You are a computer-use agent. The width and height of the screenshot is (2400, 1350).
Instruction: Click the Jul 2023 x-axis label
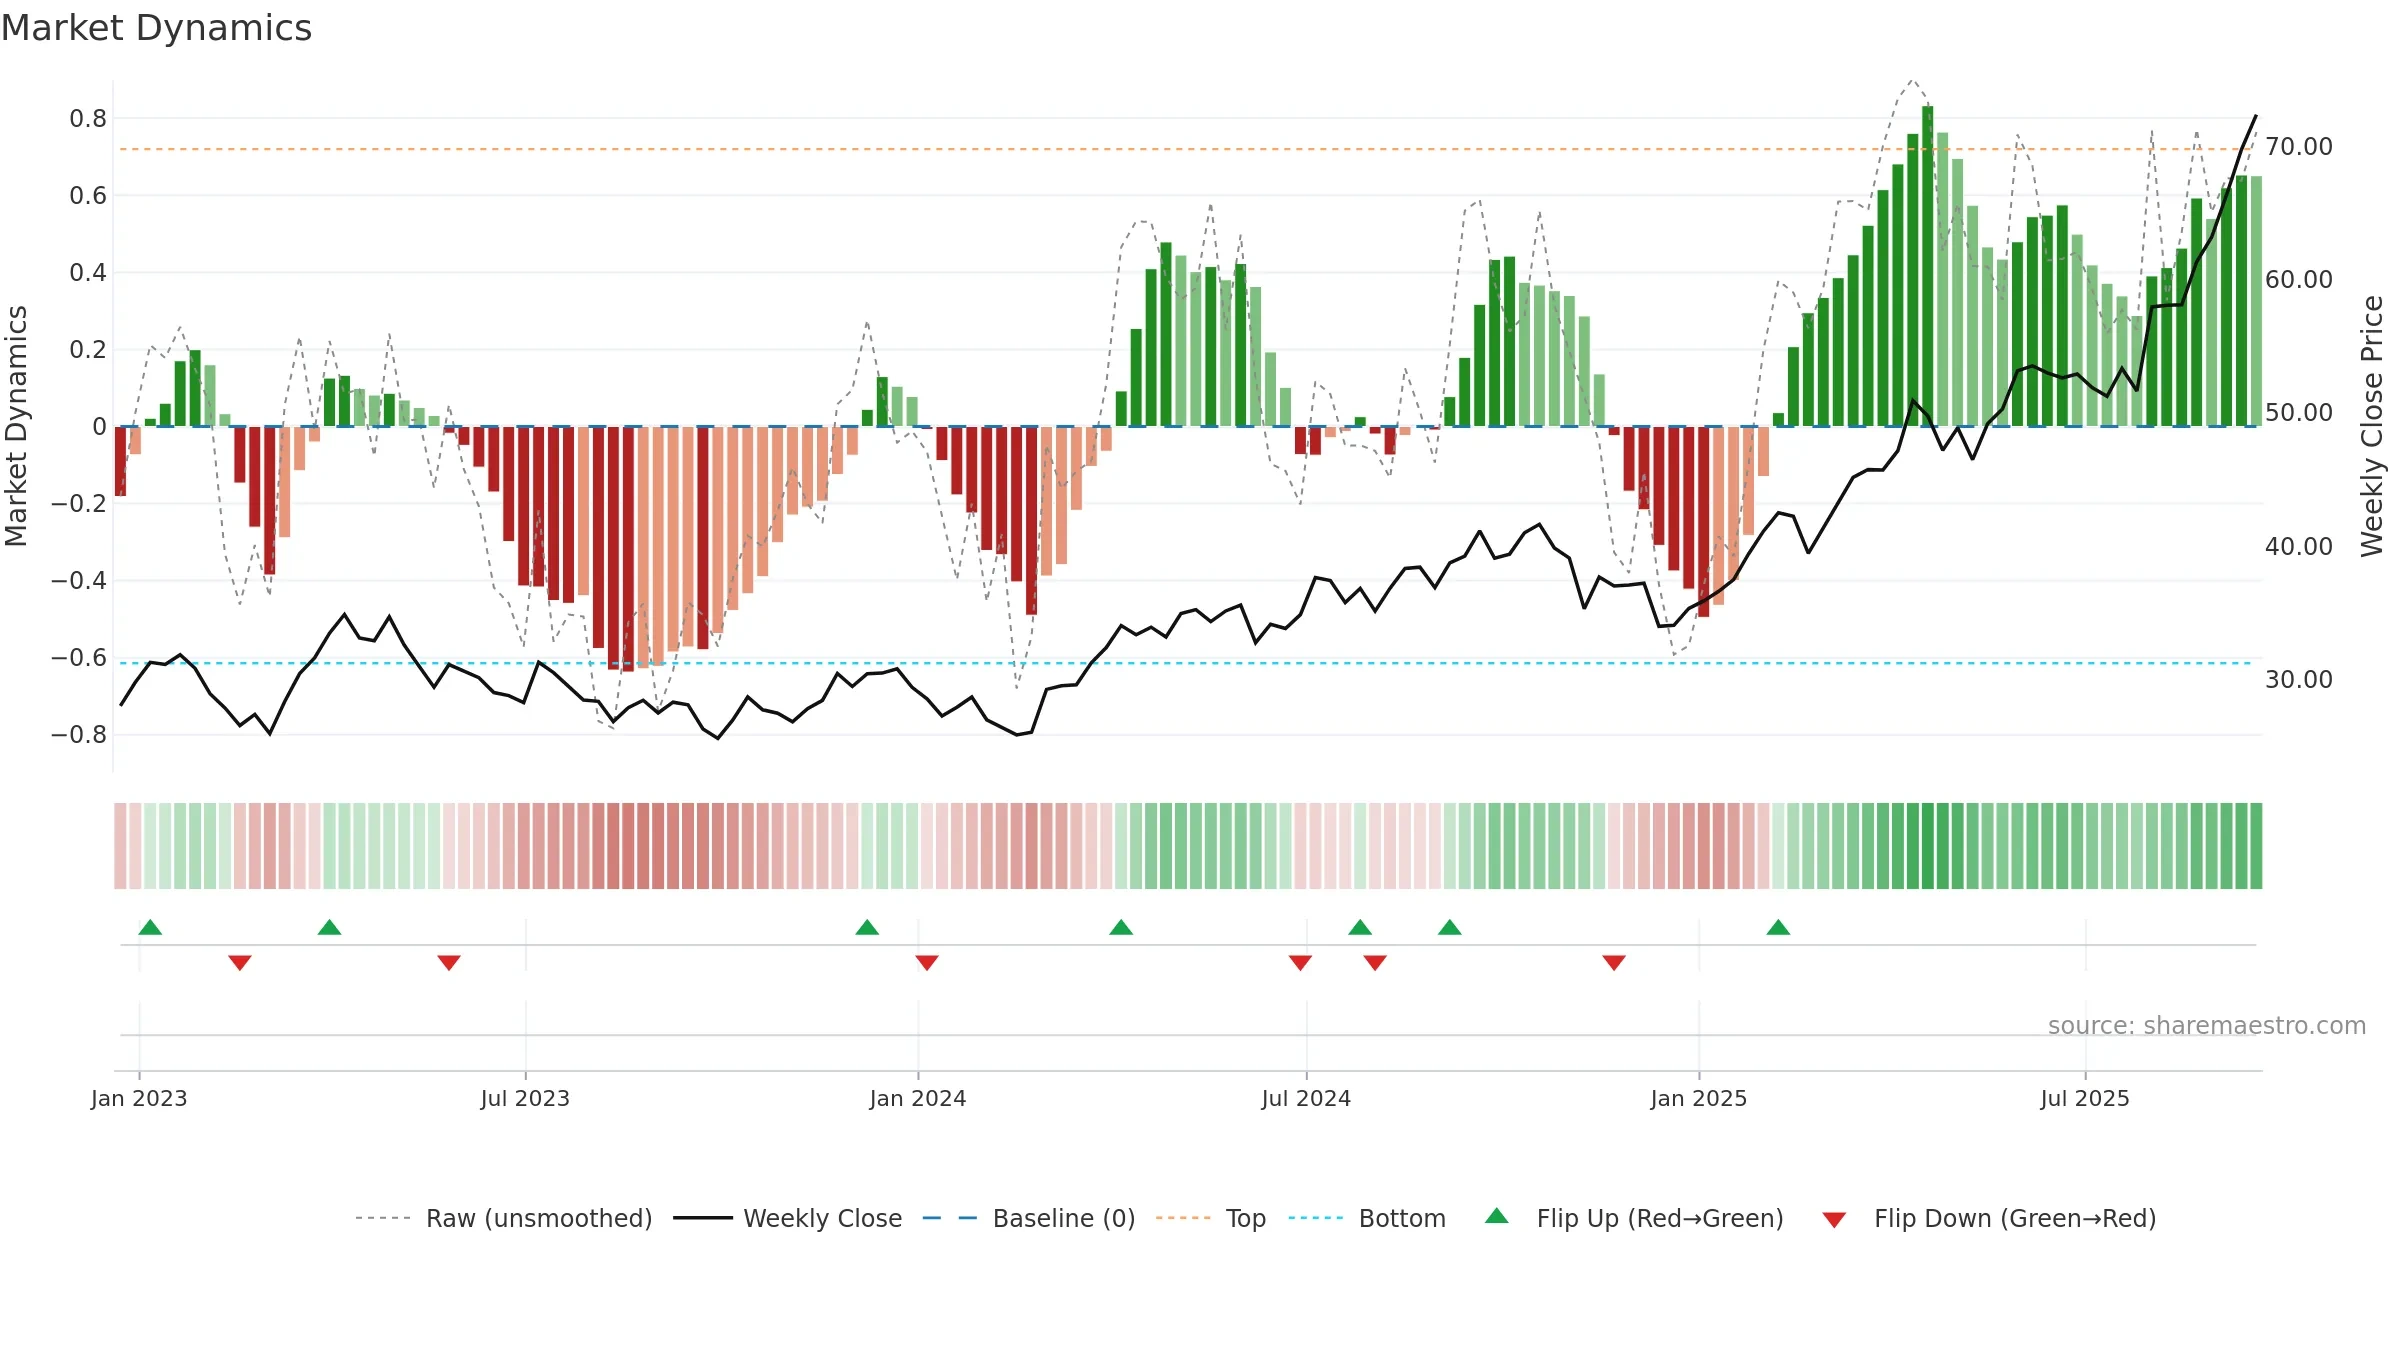pyautogui.click(x=525, y=1098)
